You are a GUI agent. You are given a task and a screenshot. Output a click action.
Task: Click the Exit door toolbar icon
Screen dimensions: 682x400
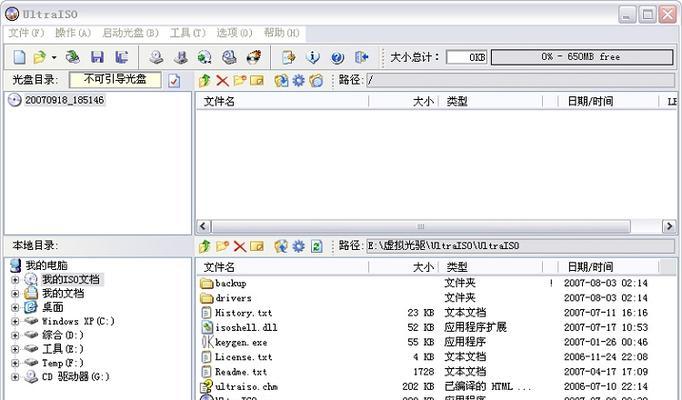coord(361,57)
